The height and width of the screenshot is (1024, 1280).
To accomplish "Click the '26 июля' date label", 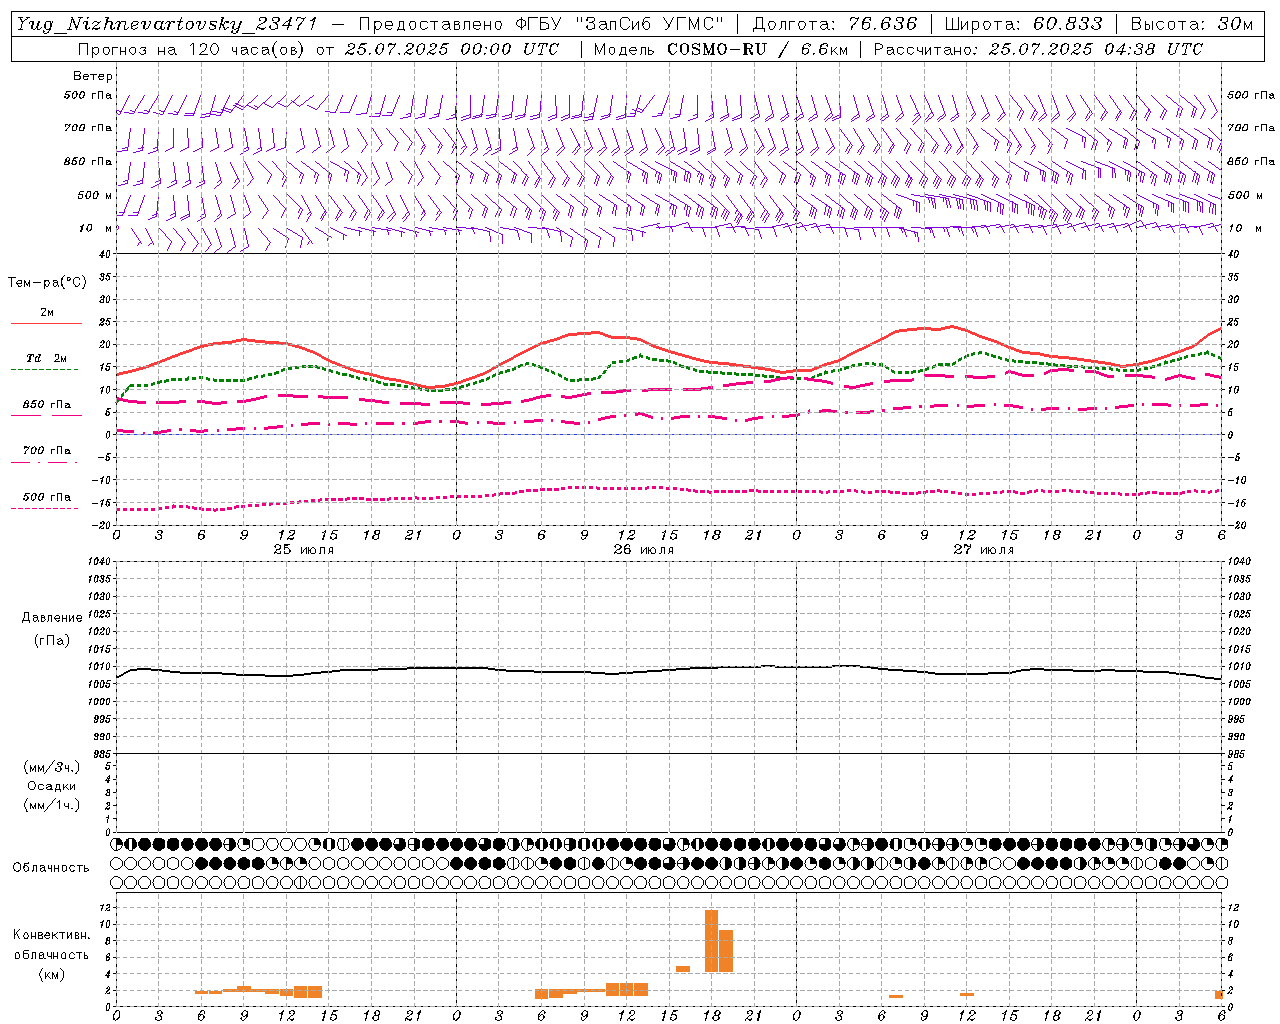I will (644, 550).
